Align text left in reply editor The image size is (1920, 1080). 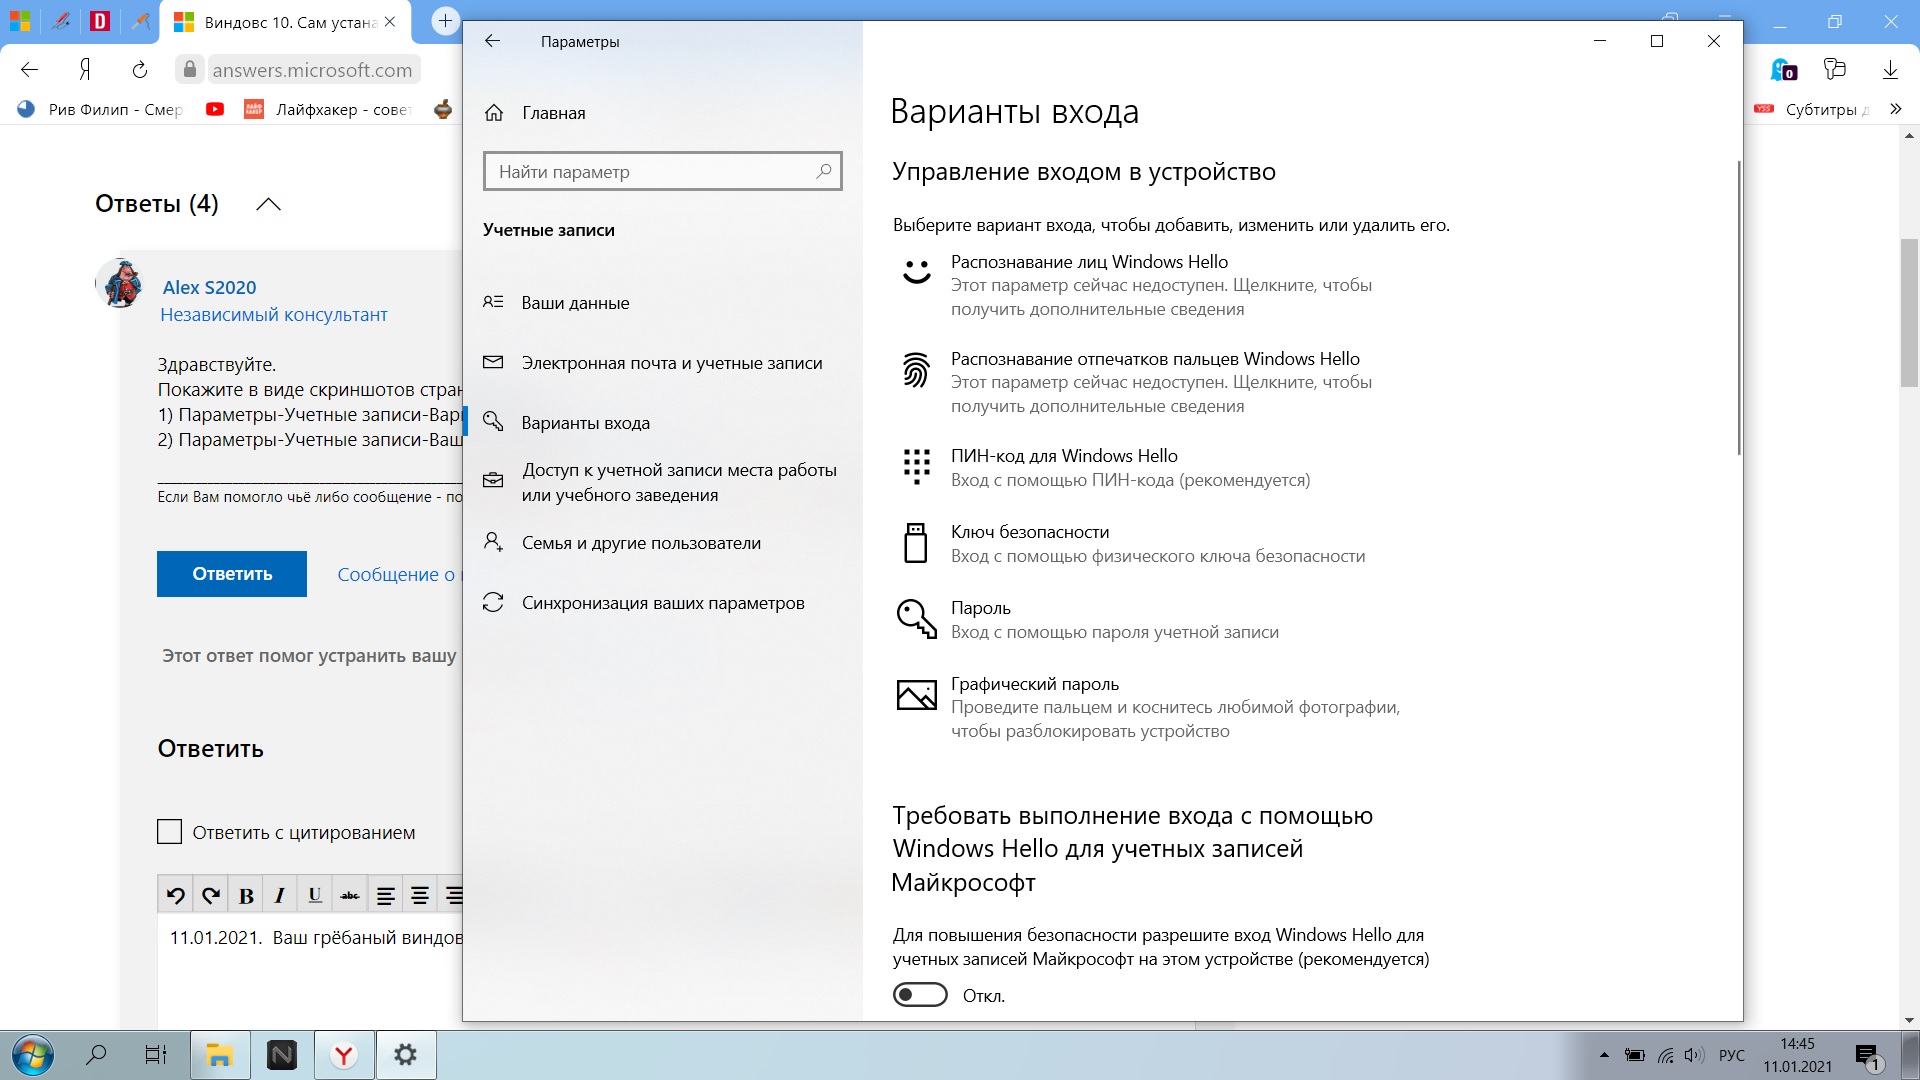click(x=385, y=895)
